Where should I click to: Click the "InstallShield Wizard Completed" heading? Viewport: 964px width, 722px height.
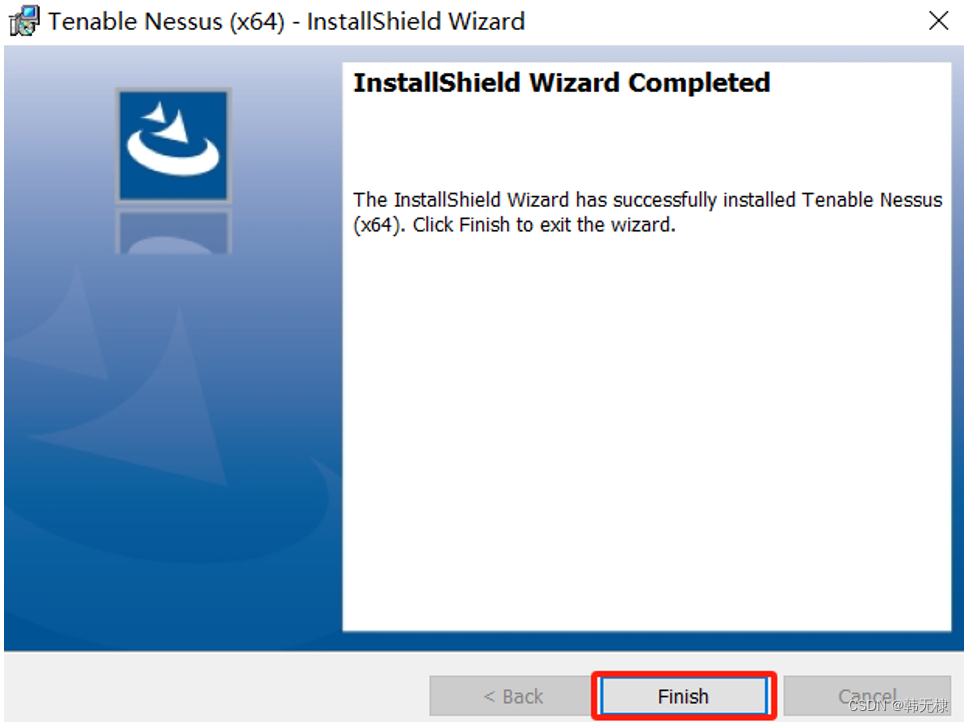tap(561, 83)
